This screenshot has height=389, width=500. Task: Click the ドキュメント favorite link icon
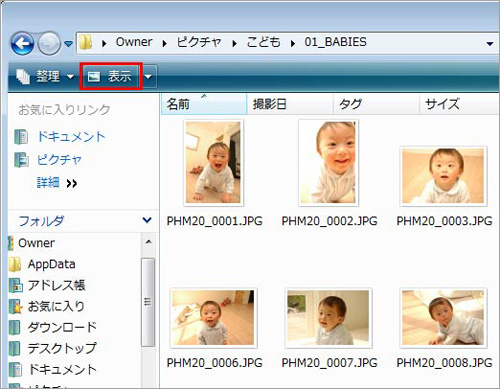click(x=21, y=137)
